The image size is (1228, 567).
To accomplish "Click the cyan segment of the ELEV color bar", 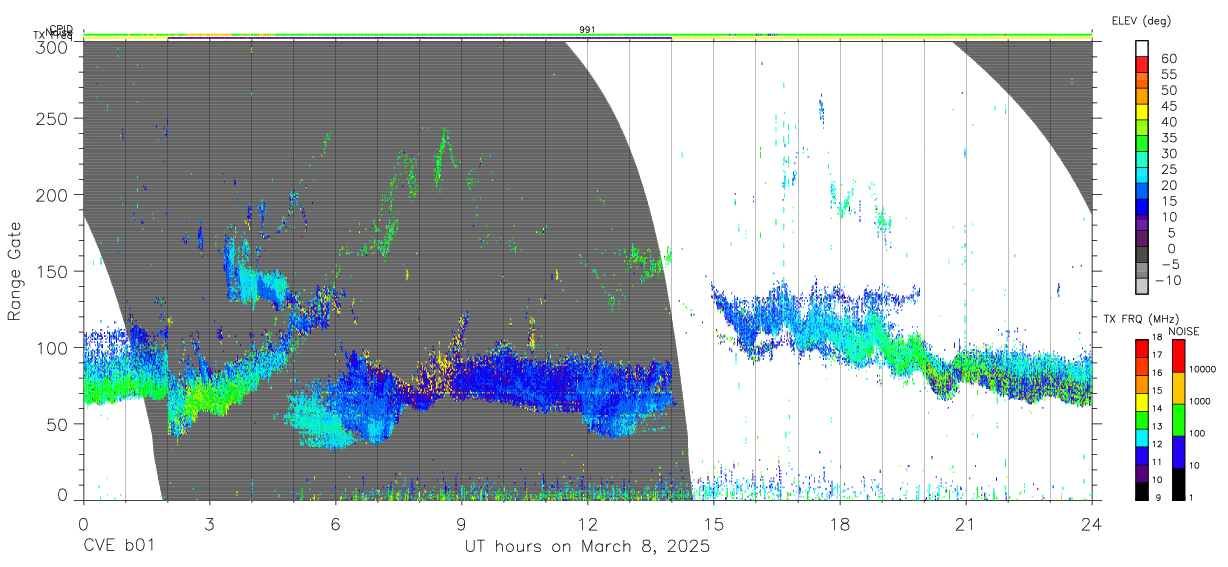I will point(1142,176).
